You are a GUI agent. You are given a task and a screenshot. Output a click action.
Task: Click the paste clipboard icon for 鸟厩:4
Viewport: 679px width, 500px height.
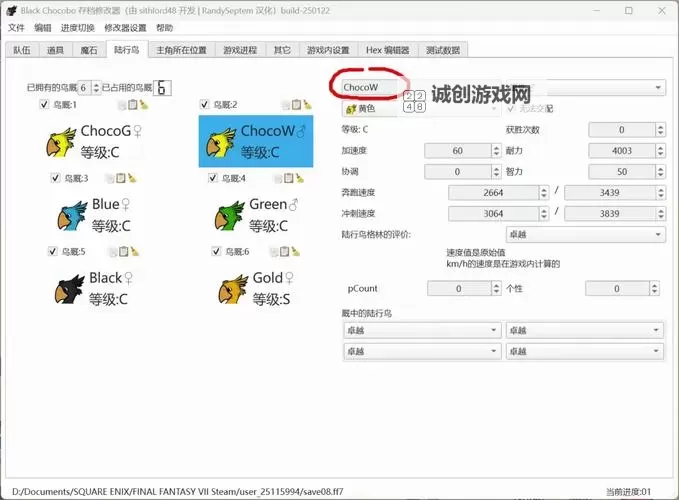pyautogui.click(x=288, y=178)
